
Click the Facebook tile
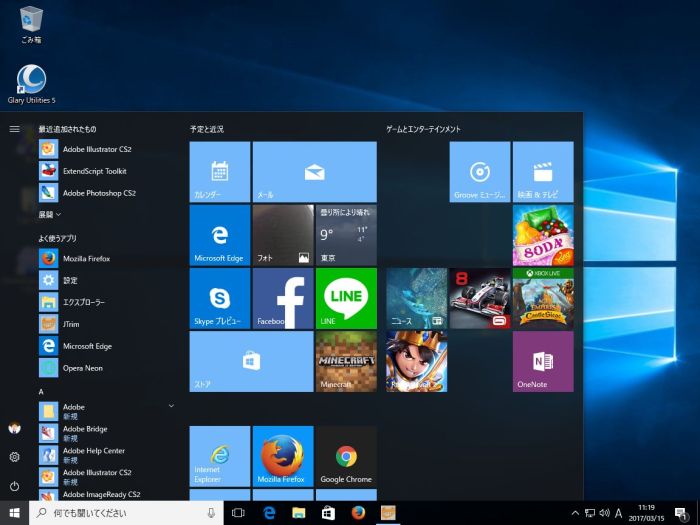tap(283, 298)
